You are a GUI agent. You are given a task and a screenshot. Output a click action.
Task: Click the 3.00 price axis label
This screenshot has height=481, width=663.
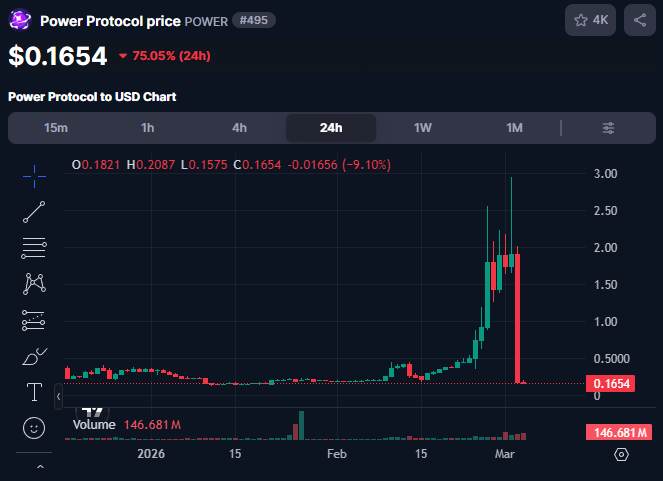pos(605,174)
